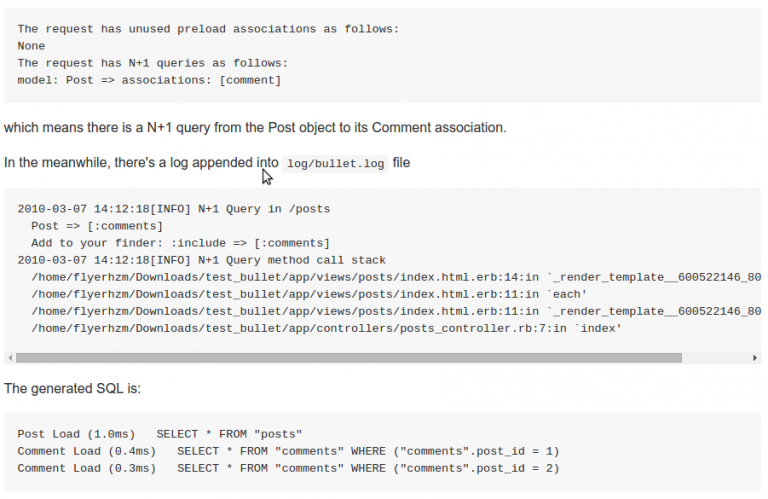Click the horizontal scrollbar thumb of the log block
768x499 pixels.
click(x=348, y=357)
